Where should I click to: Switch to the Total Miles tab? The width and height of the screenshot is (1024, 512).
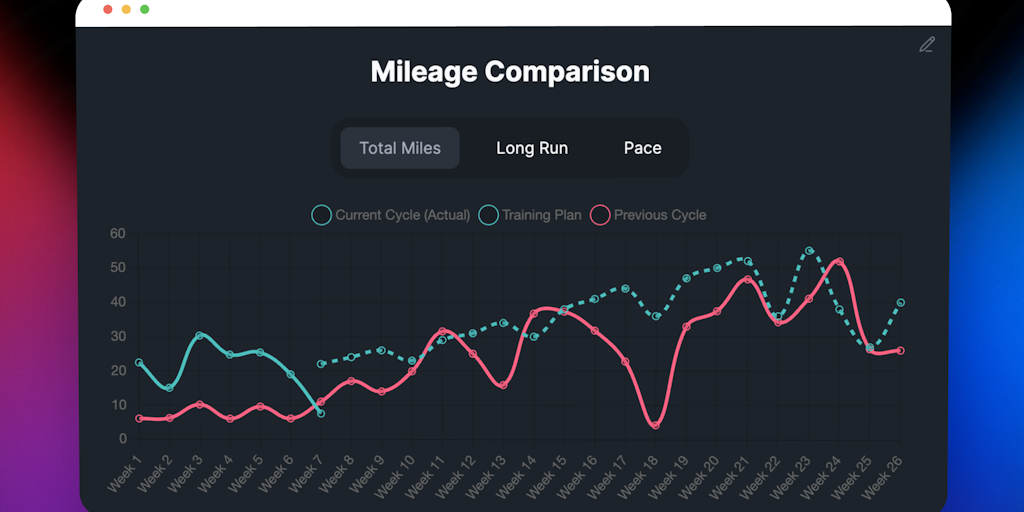(400, 148)
